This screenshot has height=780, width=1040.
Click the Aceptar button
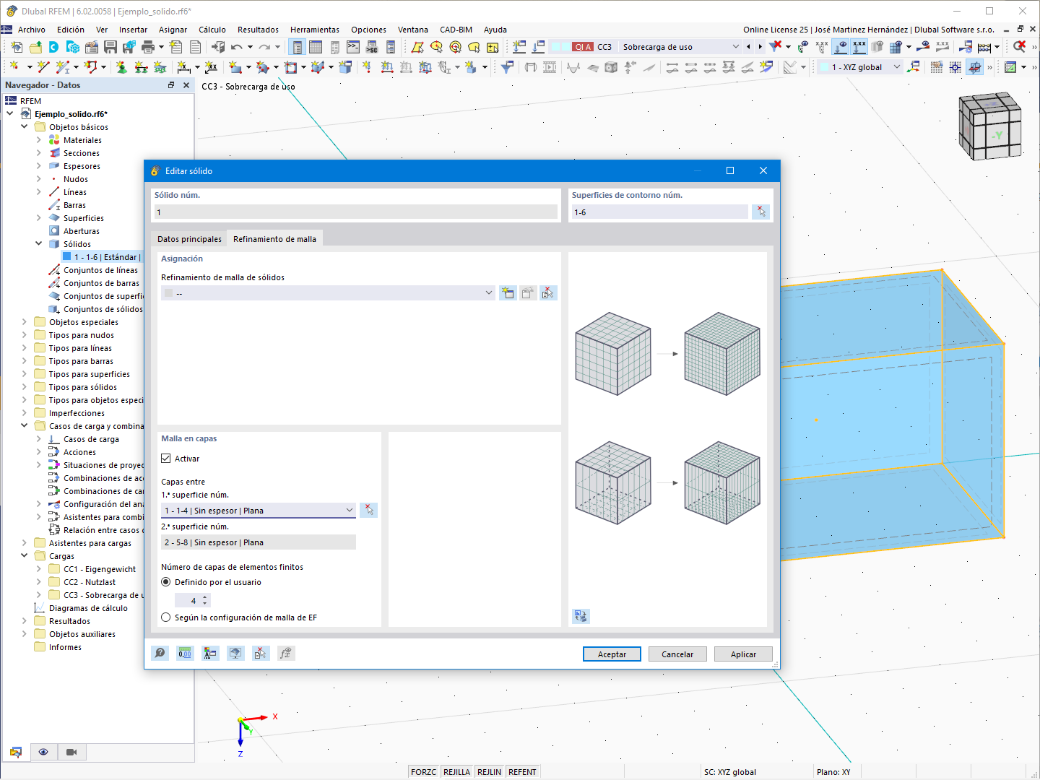612,654
